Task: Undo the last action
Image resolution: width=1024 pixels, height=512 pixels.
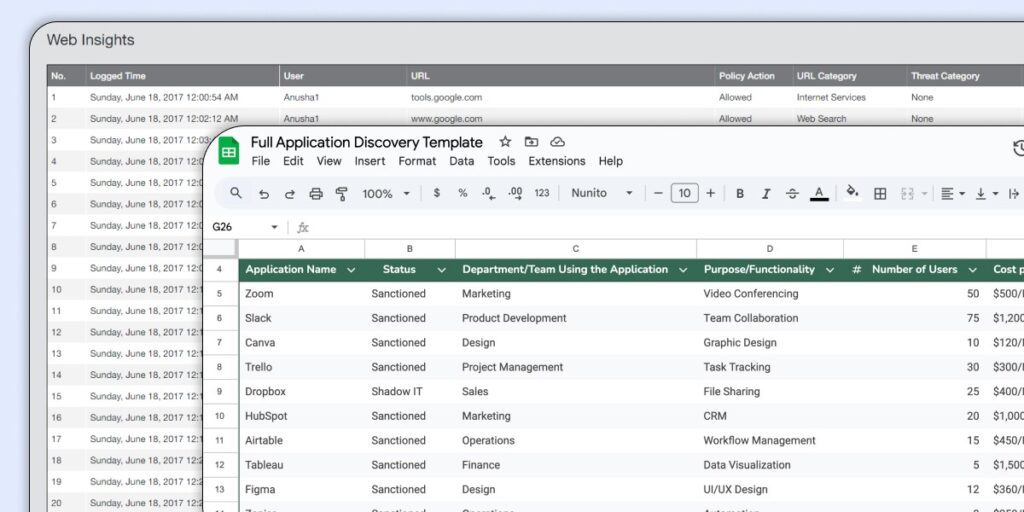Action: [263, 194]
